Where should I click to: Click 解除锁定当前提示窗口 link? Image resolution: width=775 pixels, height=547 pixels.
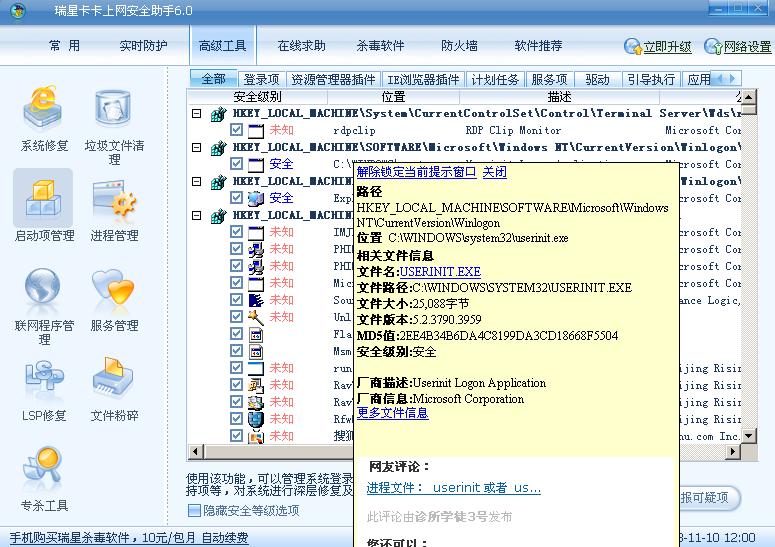[416, 172]
